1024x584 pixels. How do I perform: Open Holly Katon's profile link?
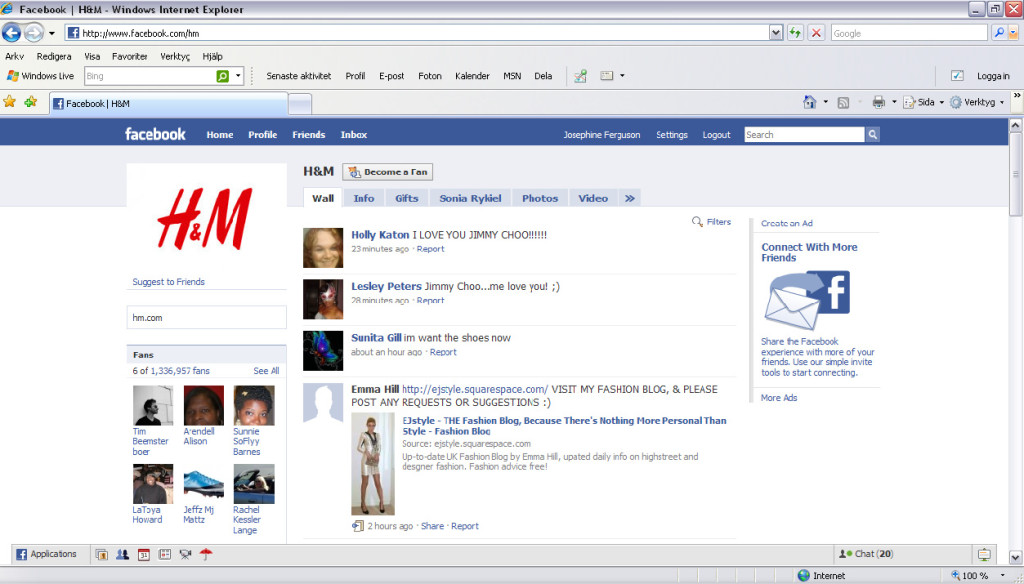click(380, 235)
